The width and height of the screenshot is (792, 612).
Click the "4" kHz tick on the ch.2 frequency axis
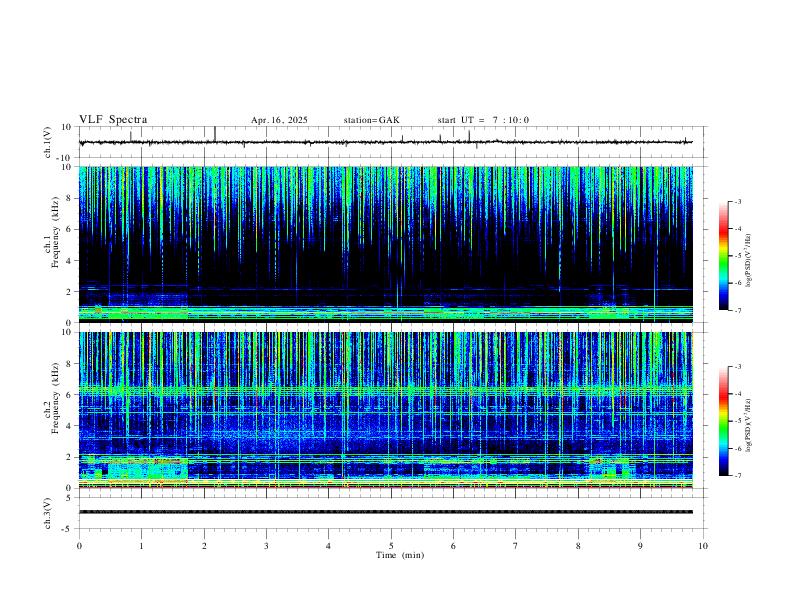click(x=70, y=426)
